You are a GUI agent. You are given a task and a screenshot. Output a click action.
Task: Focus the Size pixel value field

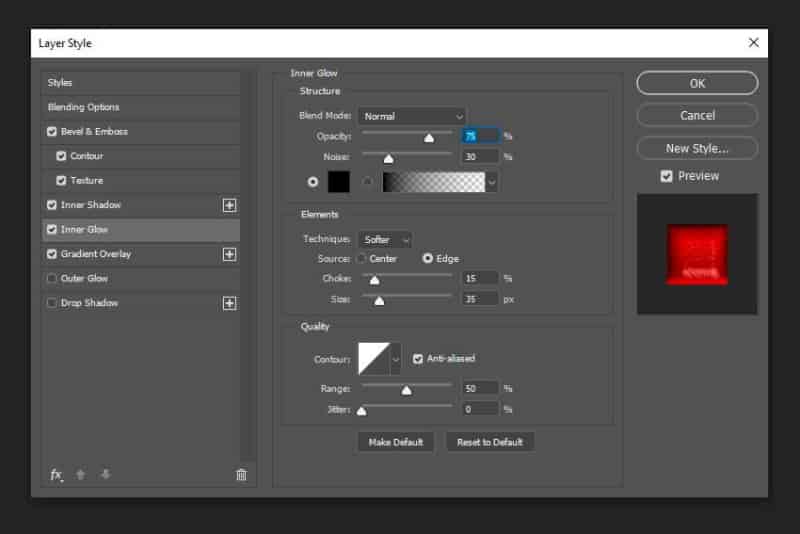(x=480, y=299)
